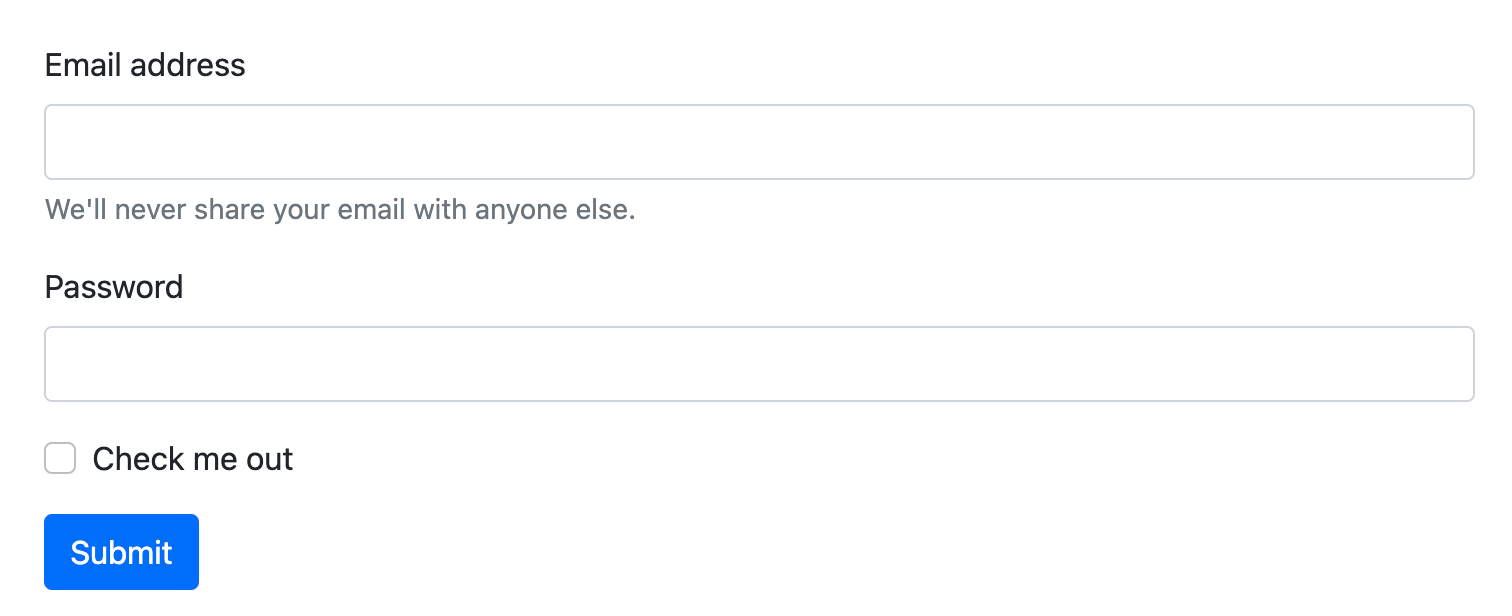The width and height of the screenshot is (1512, 616).
Task: Activate the blue Submit button
Action: (121, 551)
